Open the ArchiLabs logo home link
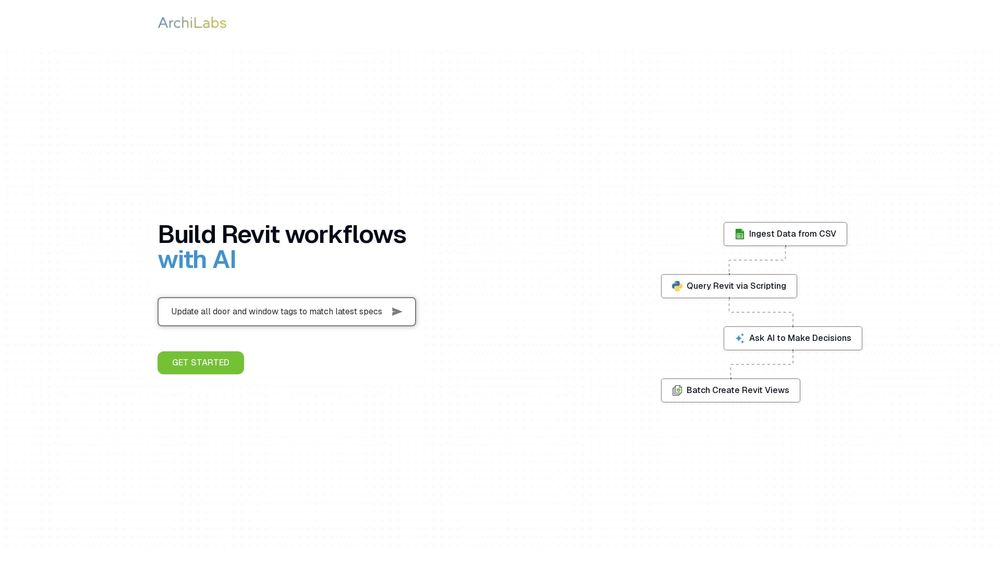This screenshot has width=1000, height=563. click(192, 23)
